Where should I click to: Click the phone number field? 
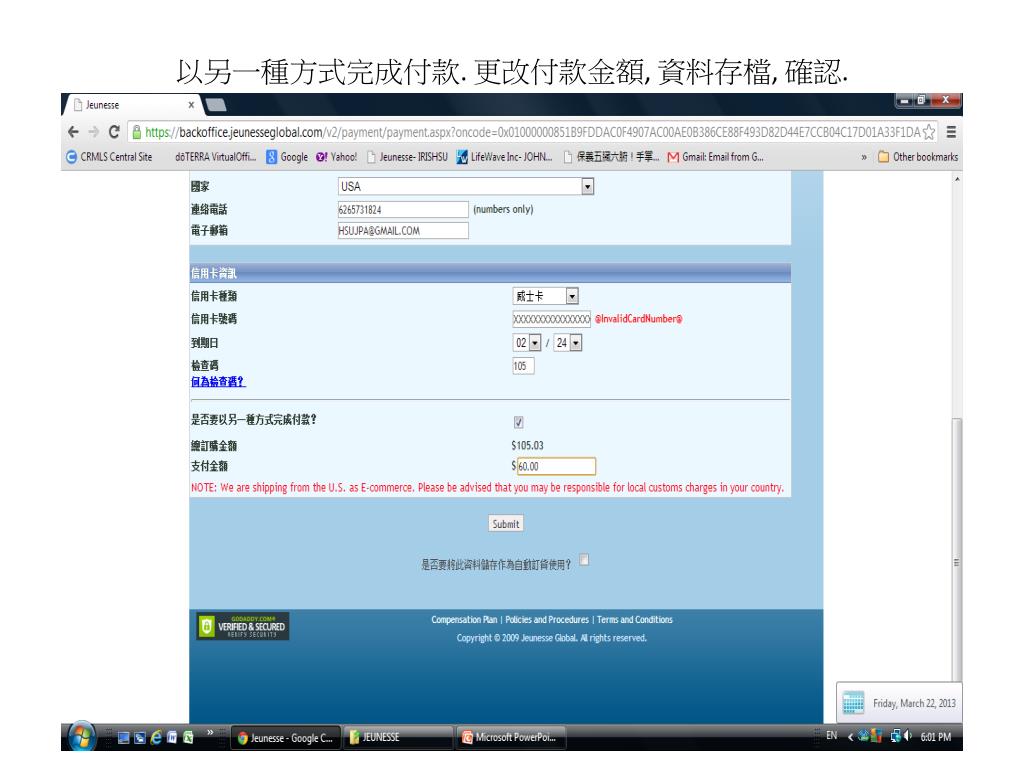(403, 210)
